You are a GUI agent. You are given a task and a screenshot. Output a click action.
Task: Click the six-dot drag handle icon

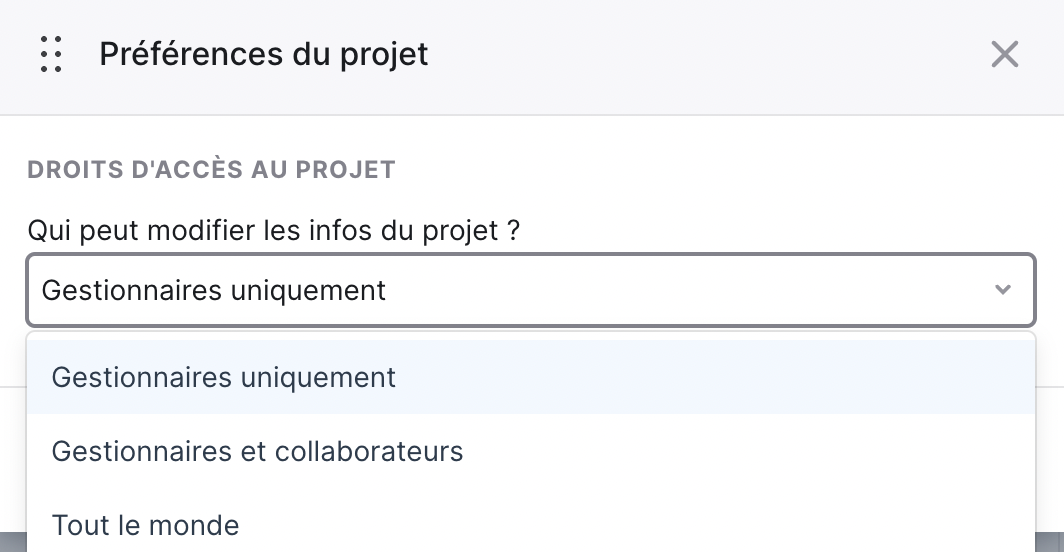click(51, 54)
